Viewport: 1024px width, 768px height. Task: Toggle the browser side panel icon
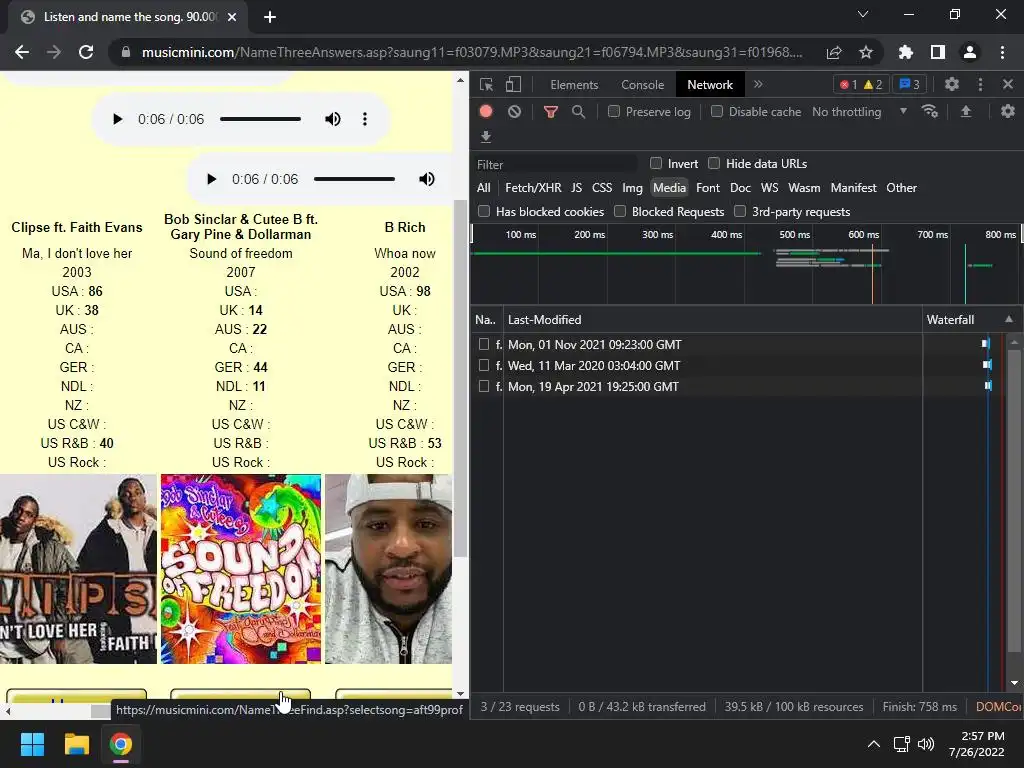(938, 52)
